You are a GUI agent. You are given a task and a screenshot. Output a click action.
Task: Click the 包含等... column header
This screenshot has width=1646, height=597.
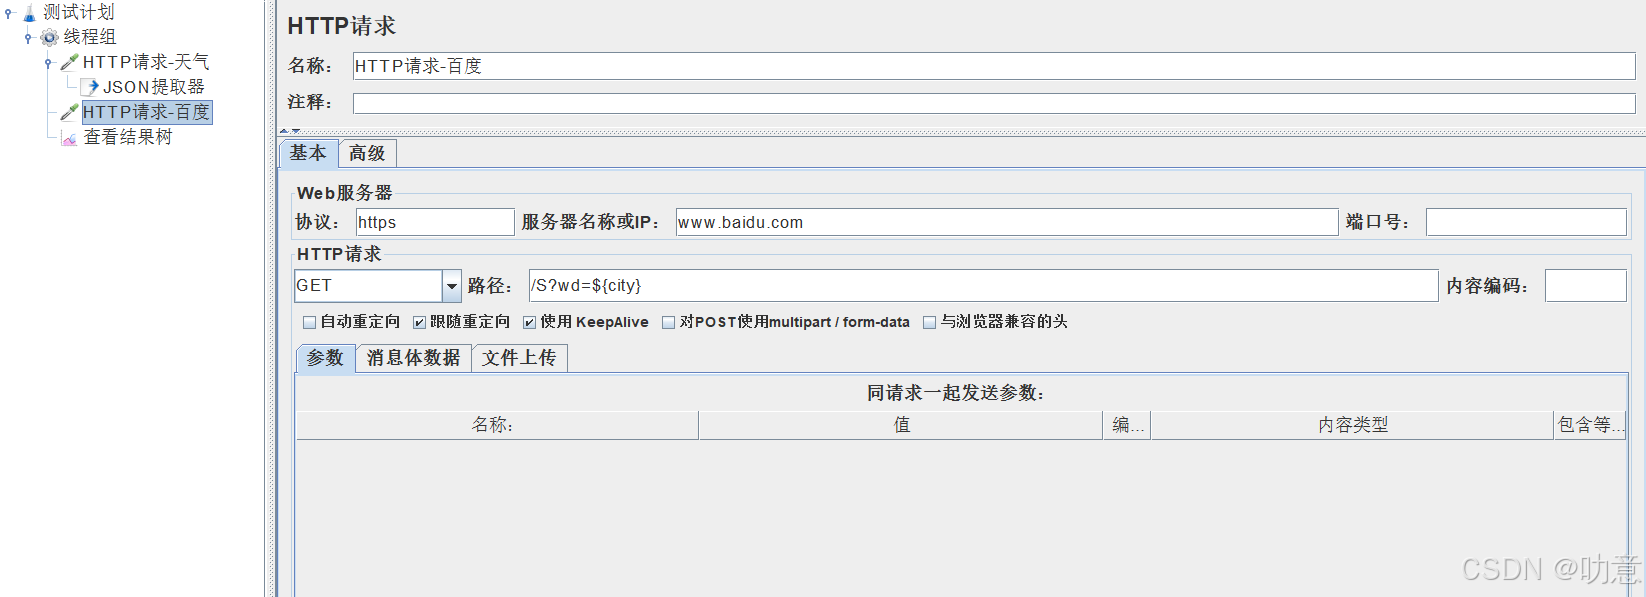pyautogui.click(x=1590, y=425)
